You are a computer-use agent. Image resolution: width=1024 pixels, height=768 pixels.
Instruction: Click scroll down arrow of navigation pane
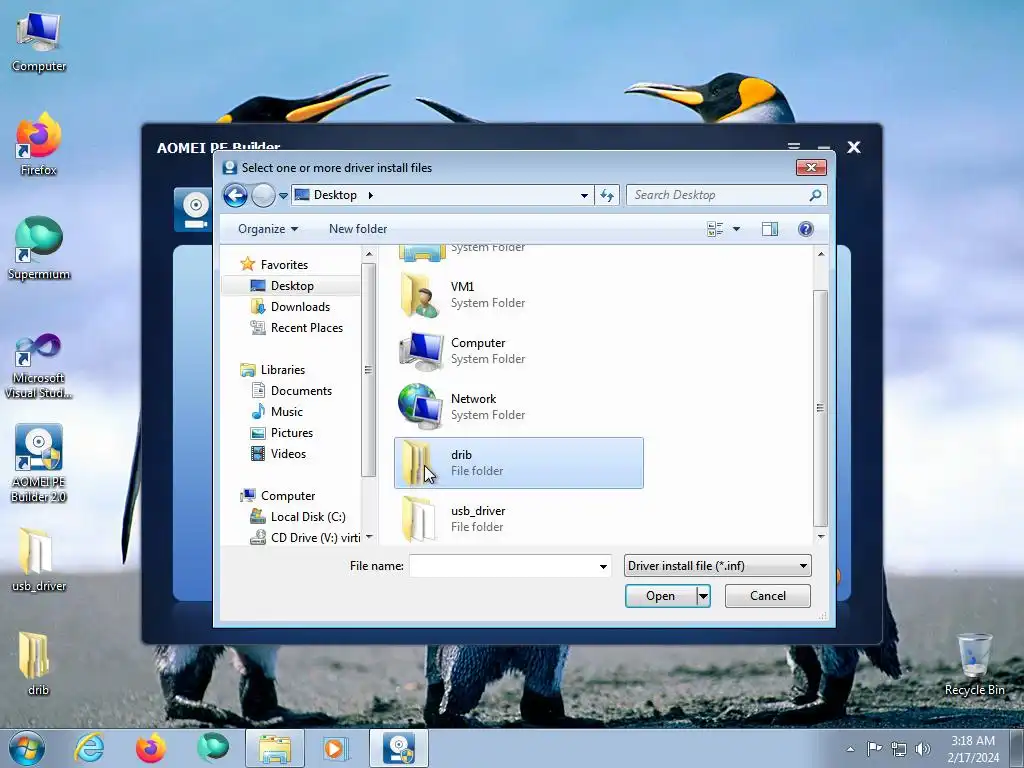point(369,537)
